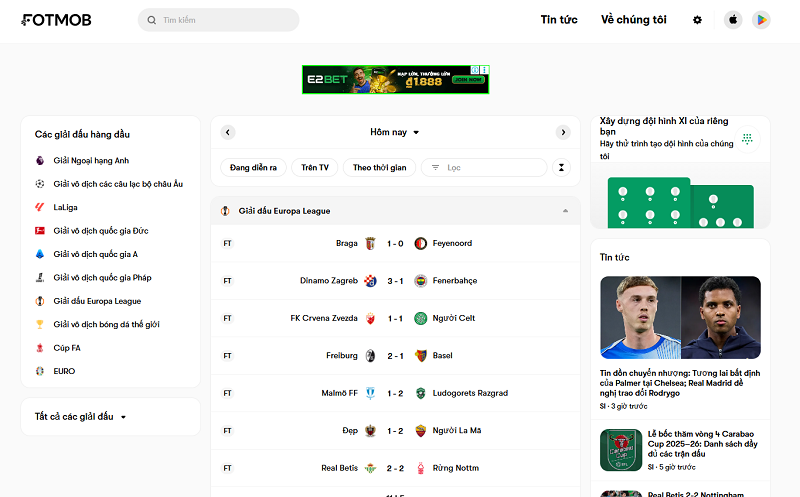
Task: Go to previous day with left arrow
Action: 228,132
